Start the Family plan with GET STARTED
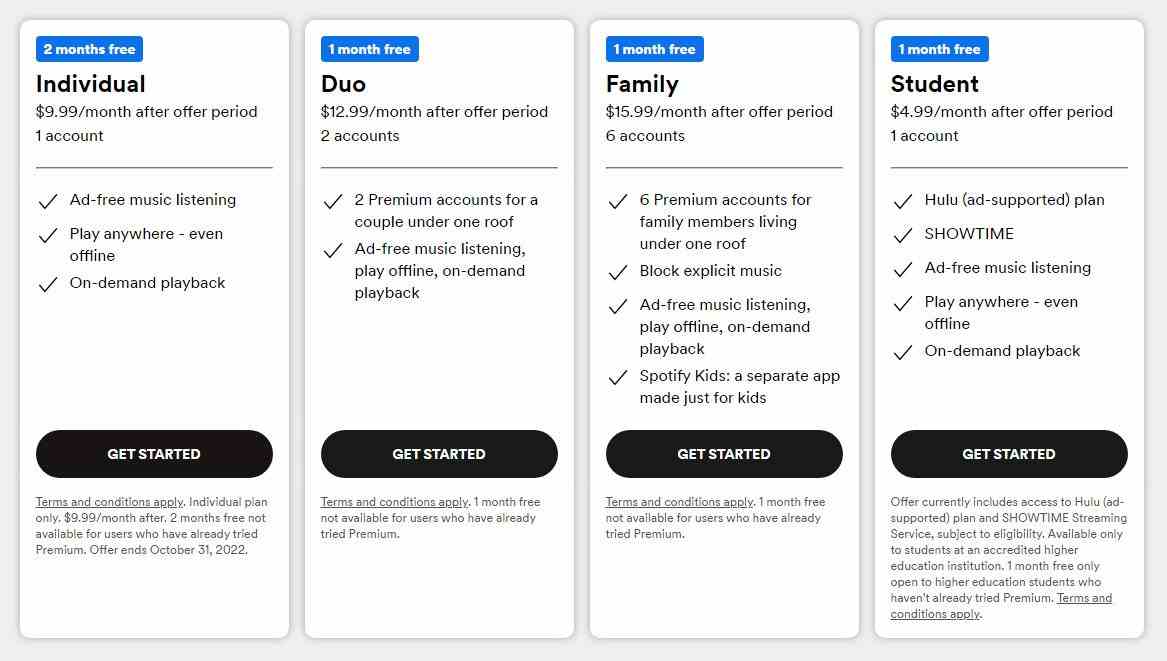The image size is (1167, 661). click(x=724, y=453)
